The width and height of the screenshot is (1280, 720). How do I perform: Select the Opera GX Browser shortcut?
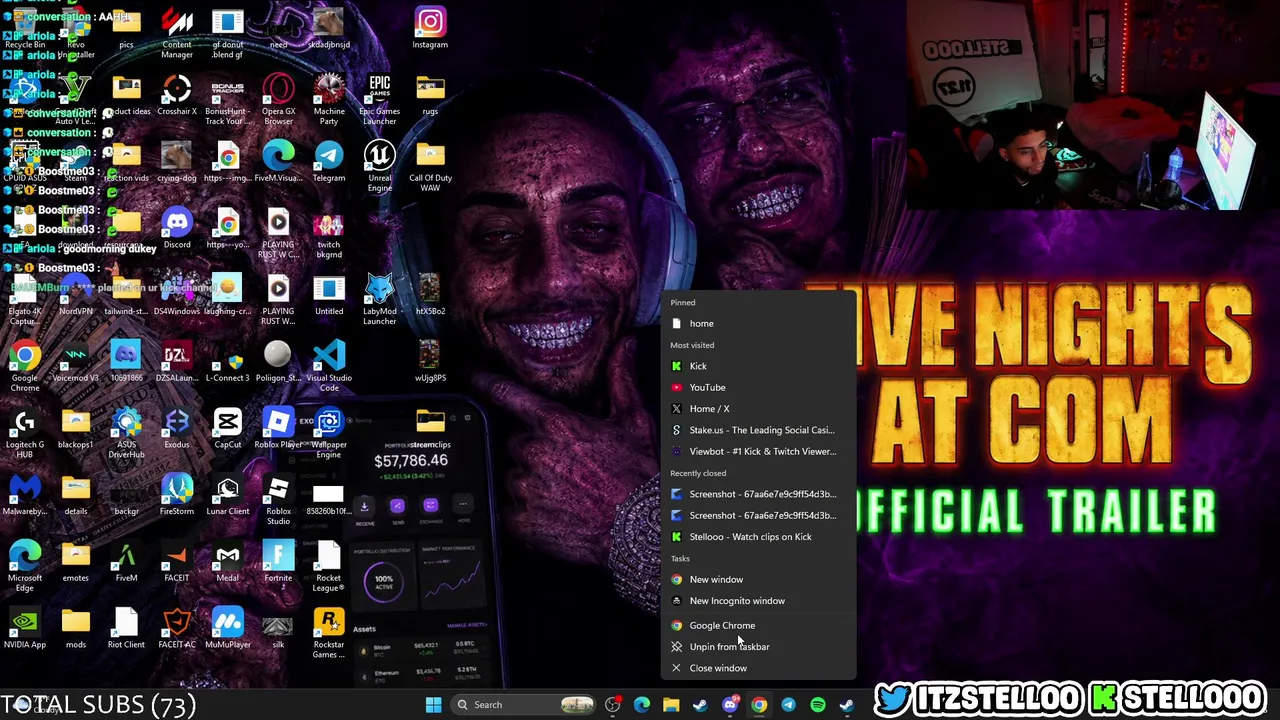coord(278,100)
